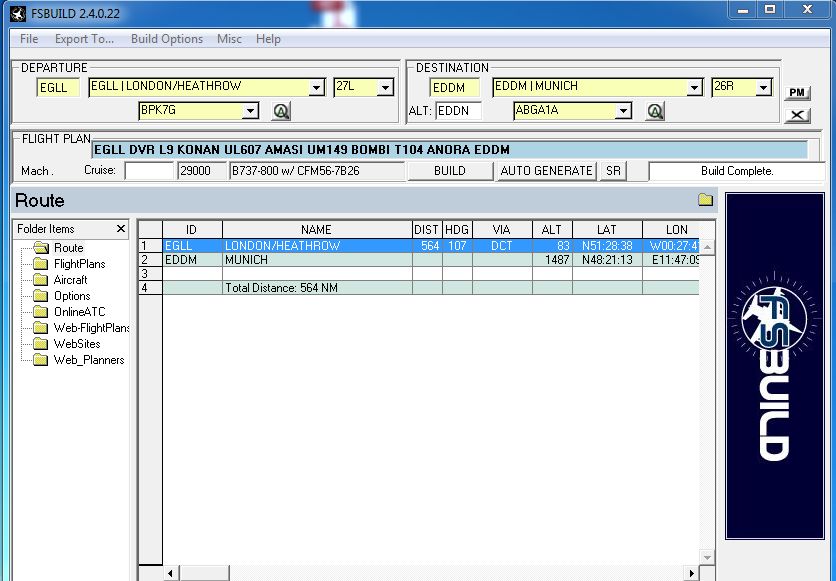
Task: Click the Web-FlightPlans folder icon
Action: pos(41,328)
